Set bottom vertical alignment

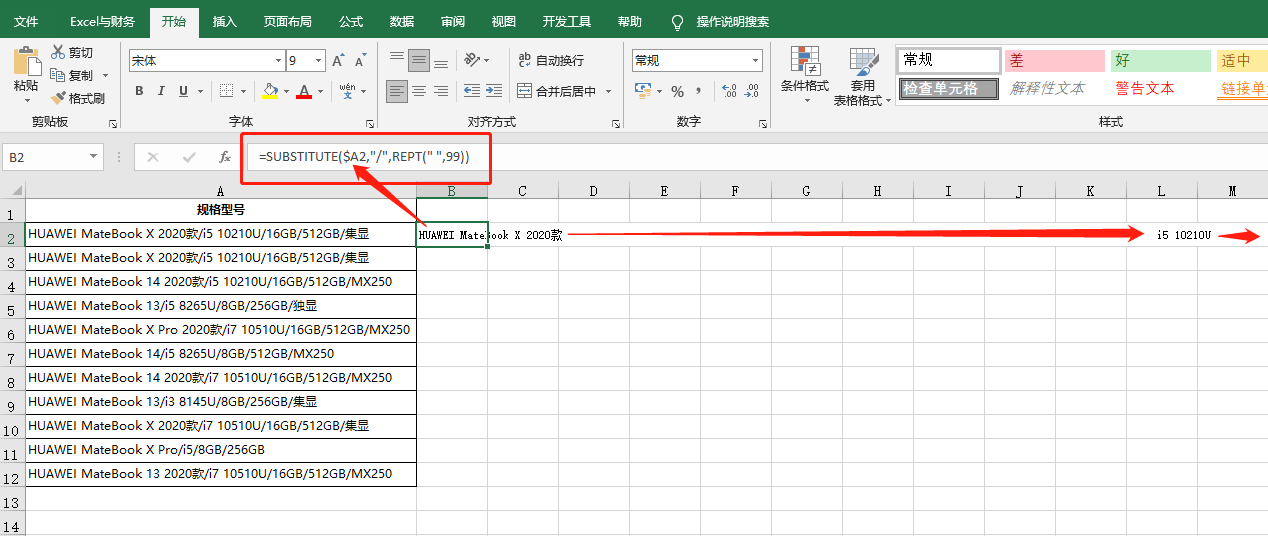point(441,60)
